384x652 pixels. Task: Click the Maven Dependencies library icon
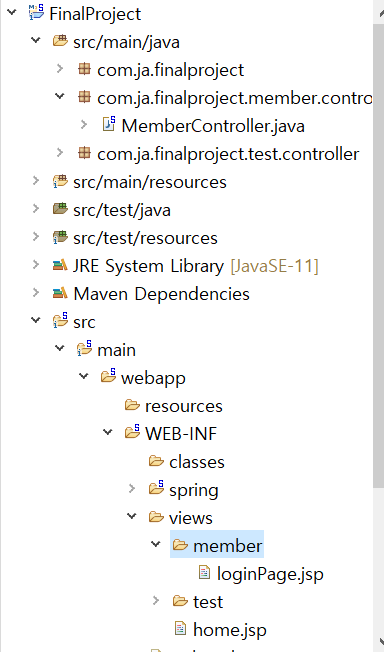point(60,293)
